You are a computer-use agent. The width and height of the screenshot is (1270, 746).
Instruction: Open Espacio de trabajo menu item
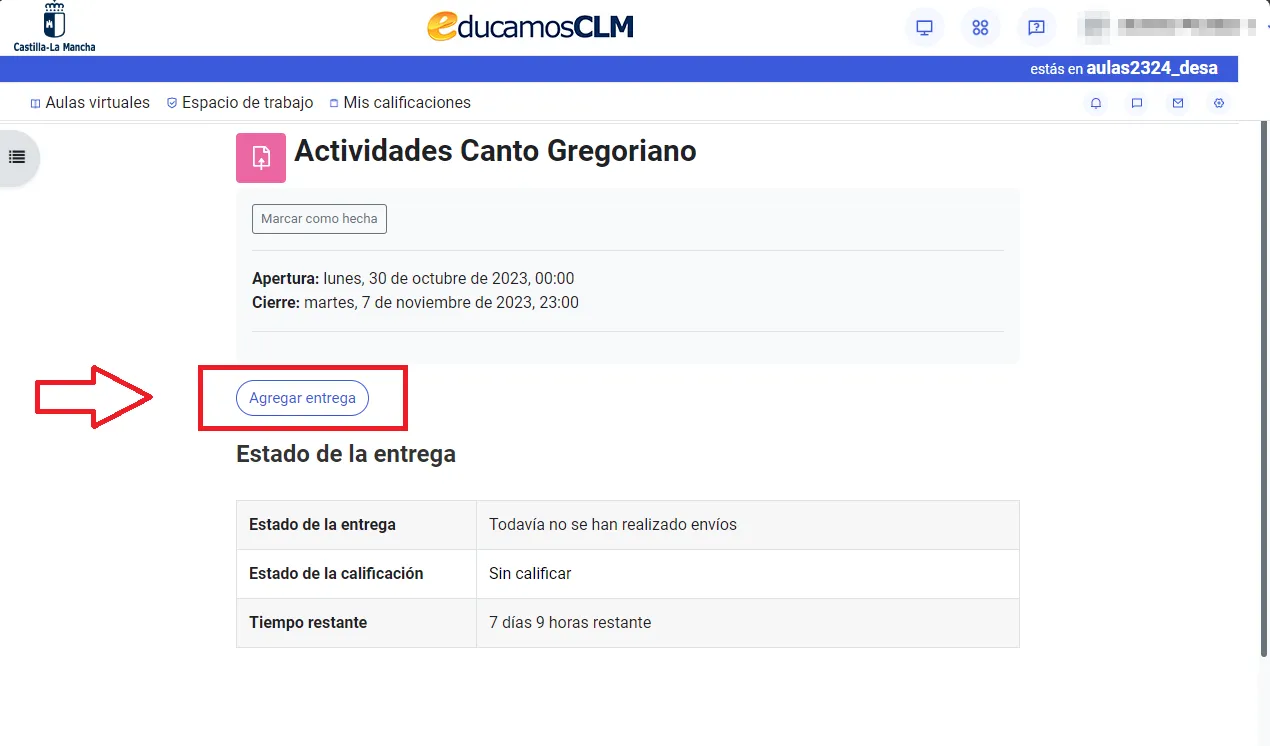tap(240, 103)
